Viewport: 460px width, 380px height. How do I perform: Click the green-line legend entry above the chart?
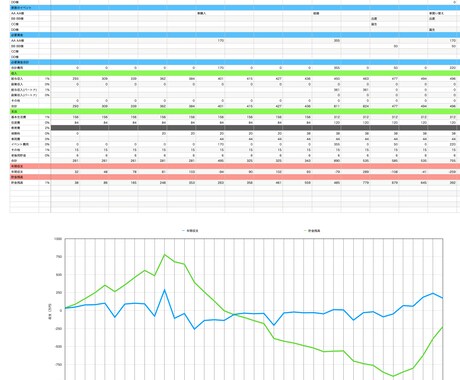tap(312, 231)
